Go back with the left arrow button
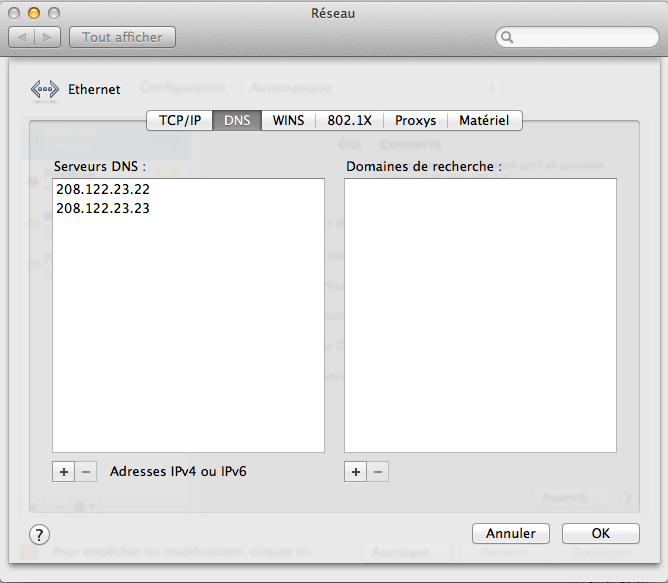 [21, 38]
